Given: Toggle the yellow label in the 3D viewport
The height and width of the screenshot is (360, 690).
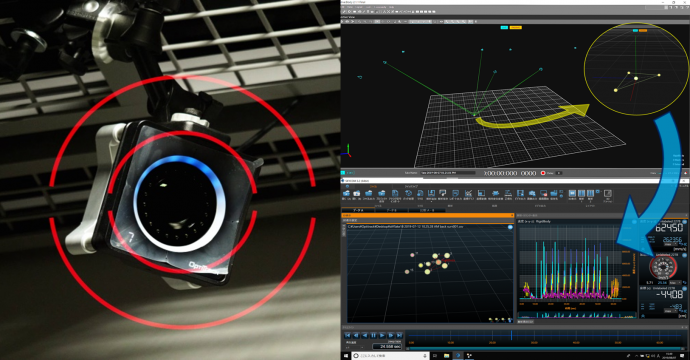Looking at the screenshot, I should tap(516, 27).
